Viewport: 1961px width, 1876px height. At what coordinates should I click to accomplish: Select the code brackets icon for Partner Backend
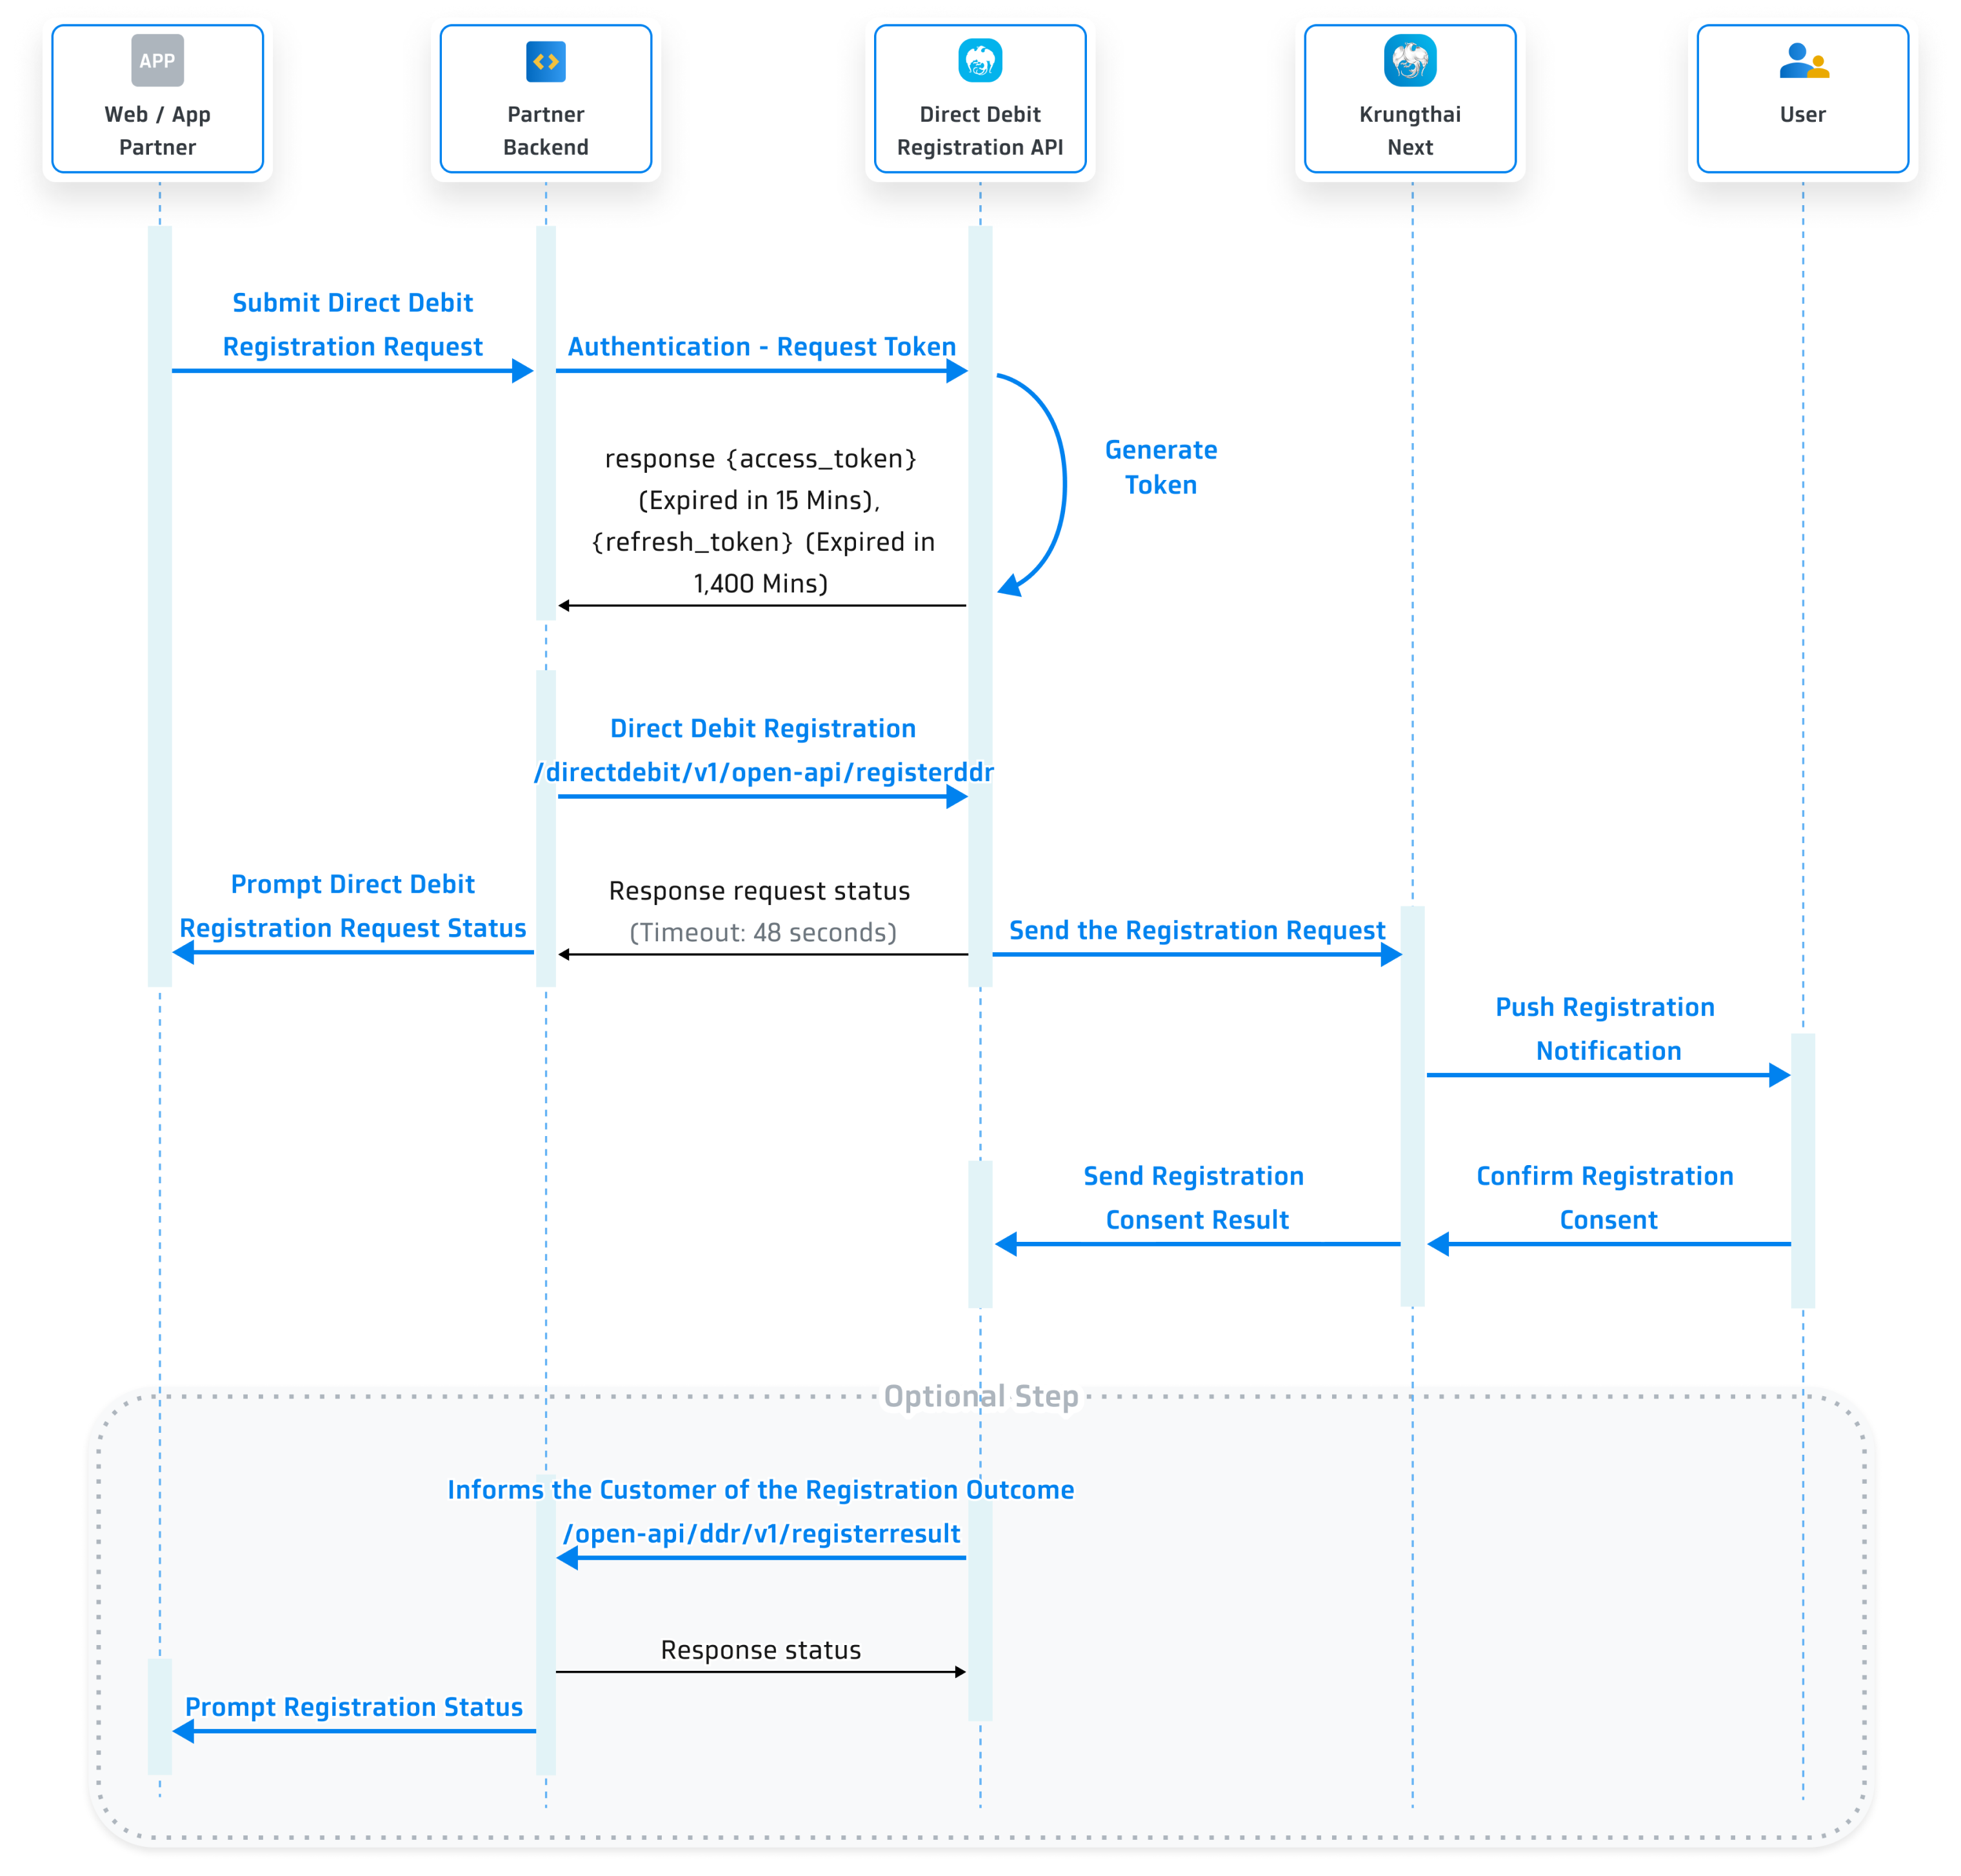click(545, 60)
